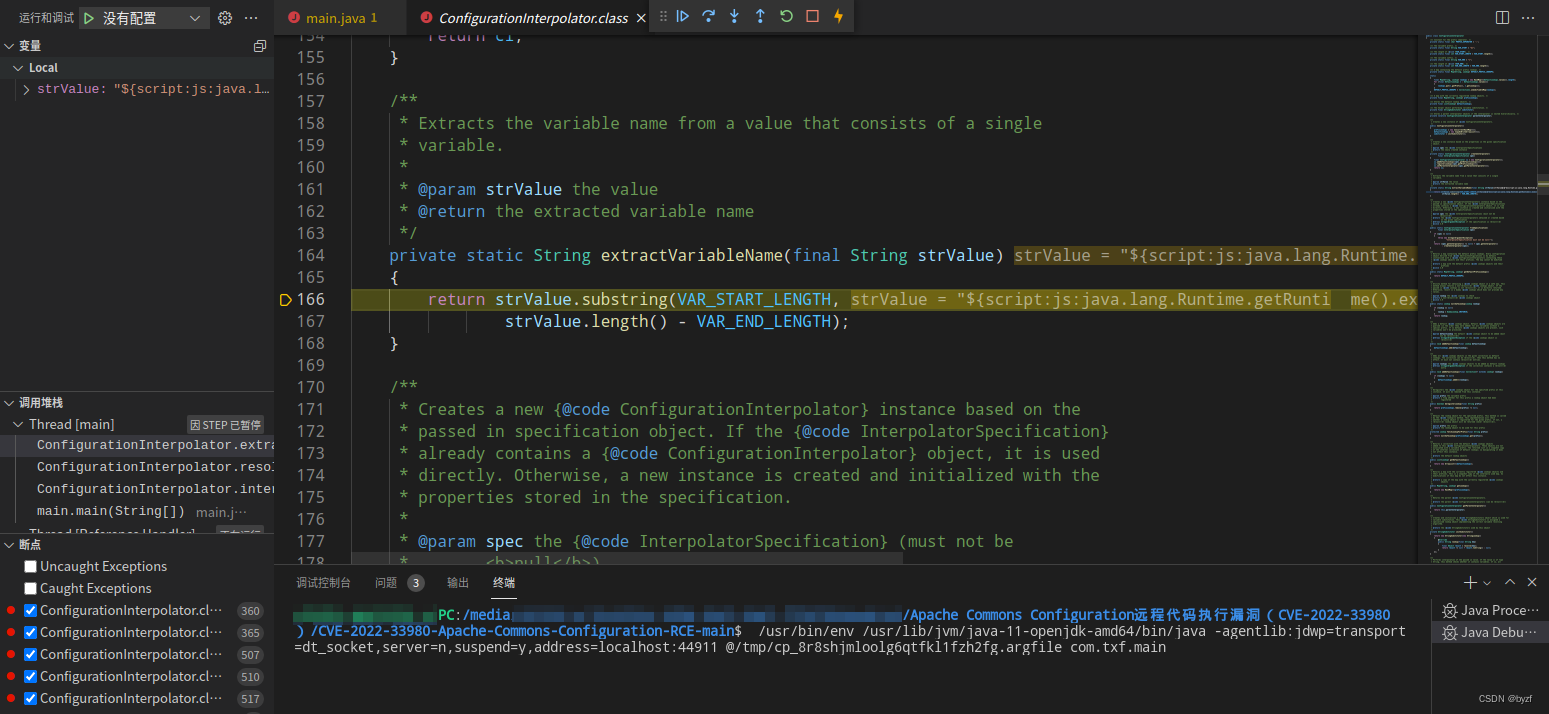Collapse Thread [main] in call stack
Image resolution: width=1549 pixels, height=714 pixels.
(19, 424)
